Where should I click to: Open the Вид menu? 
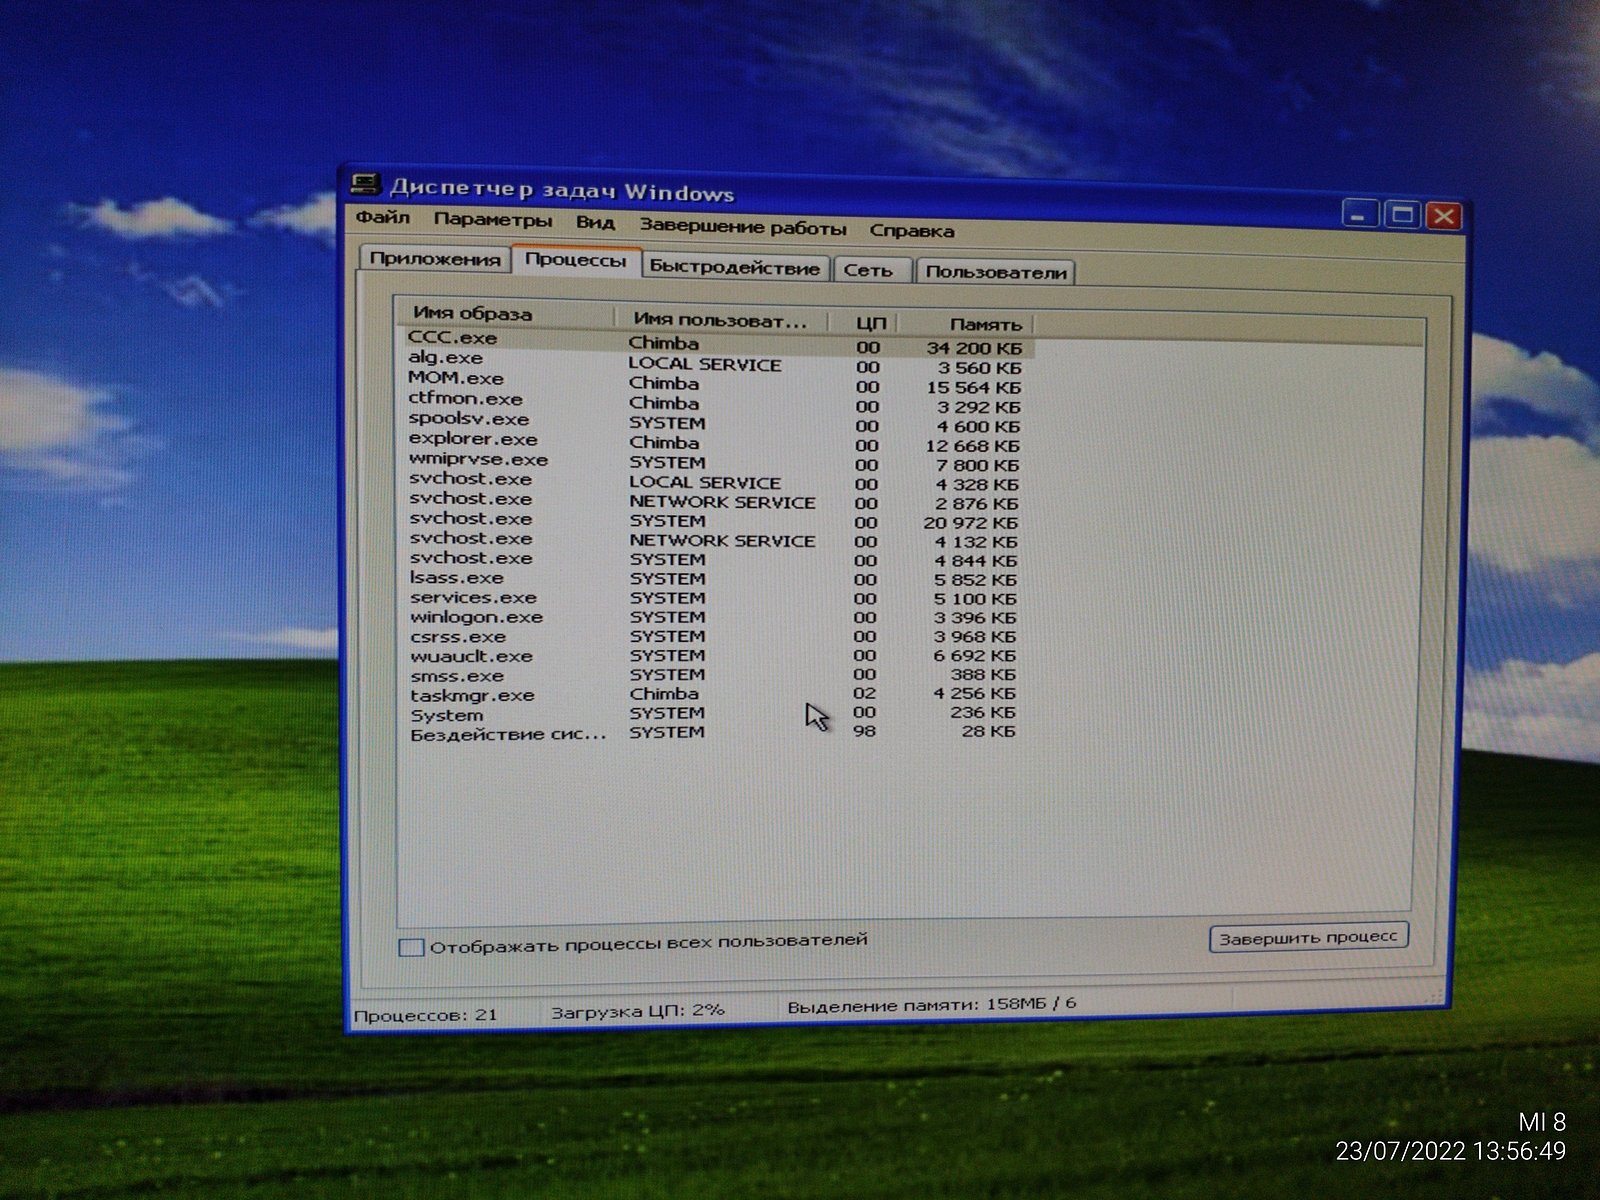pos(595,223)
